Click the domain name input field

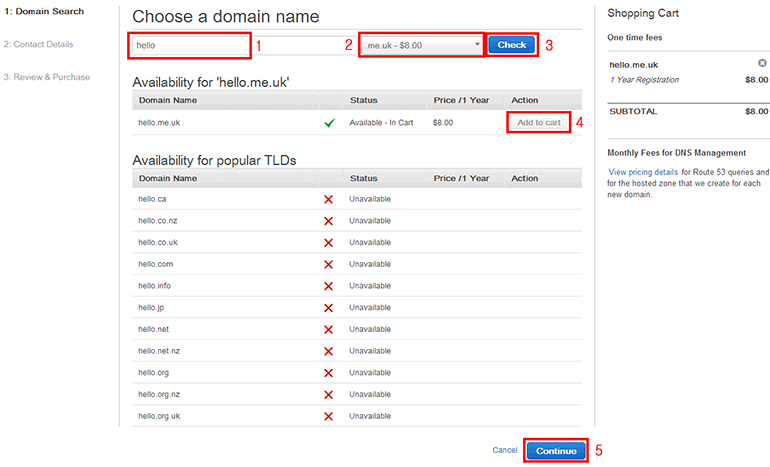pos(190,45)
